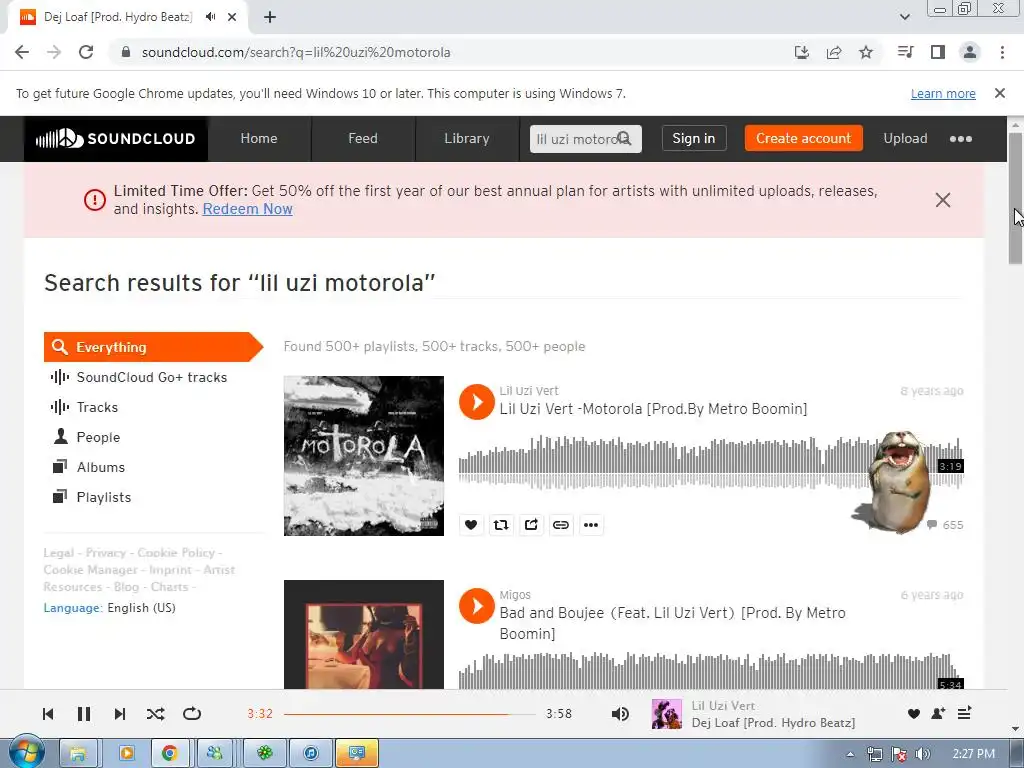Open a new browser tab
Image resolution: width=1024 pixels, height=768 pixels.
[270, 17]
